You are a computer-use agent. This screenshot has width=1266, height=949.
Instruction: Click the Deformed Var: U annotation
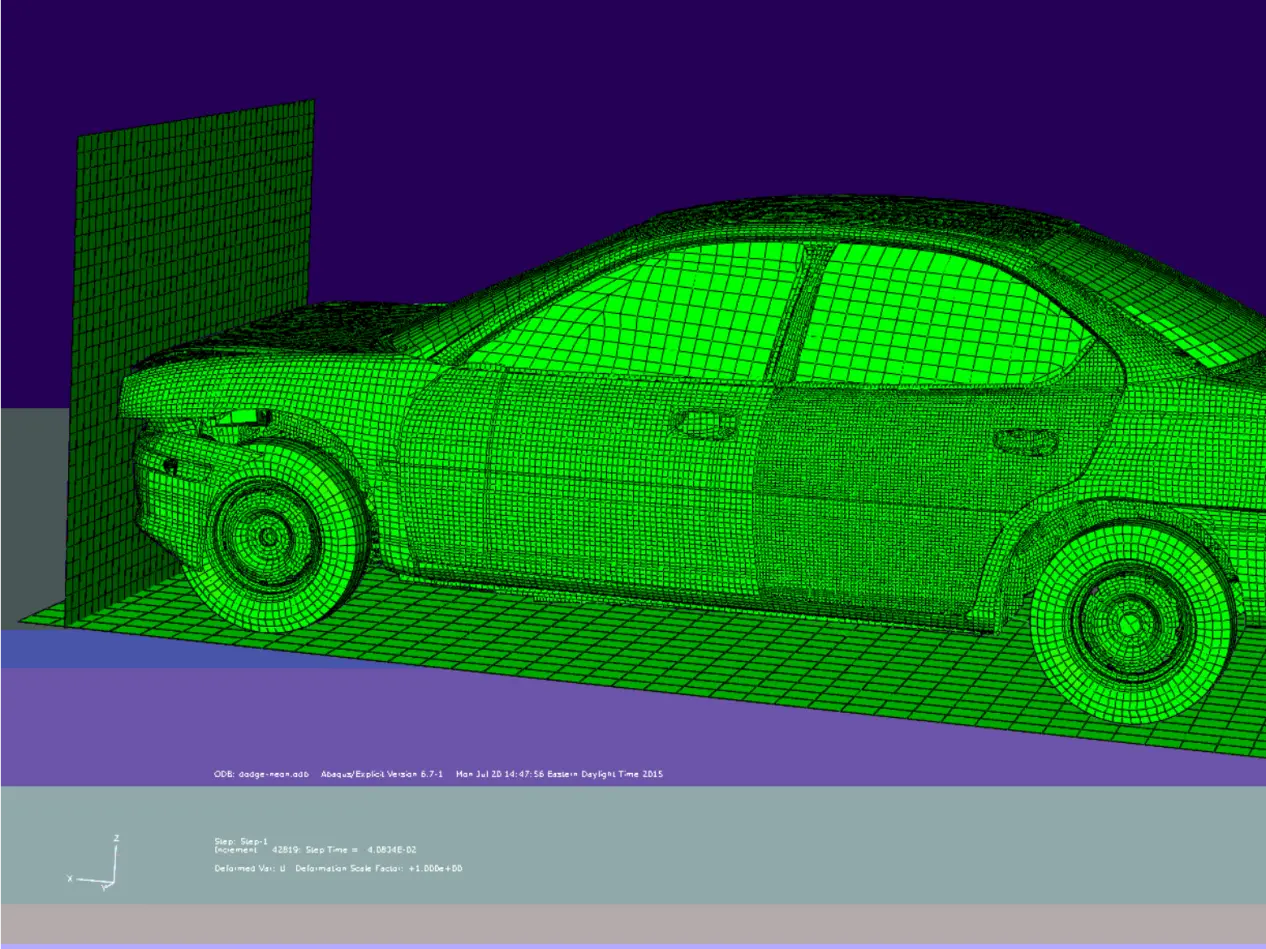(250, 868)
